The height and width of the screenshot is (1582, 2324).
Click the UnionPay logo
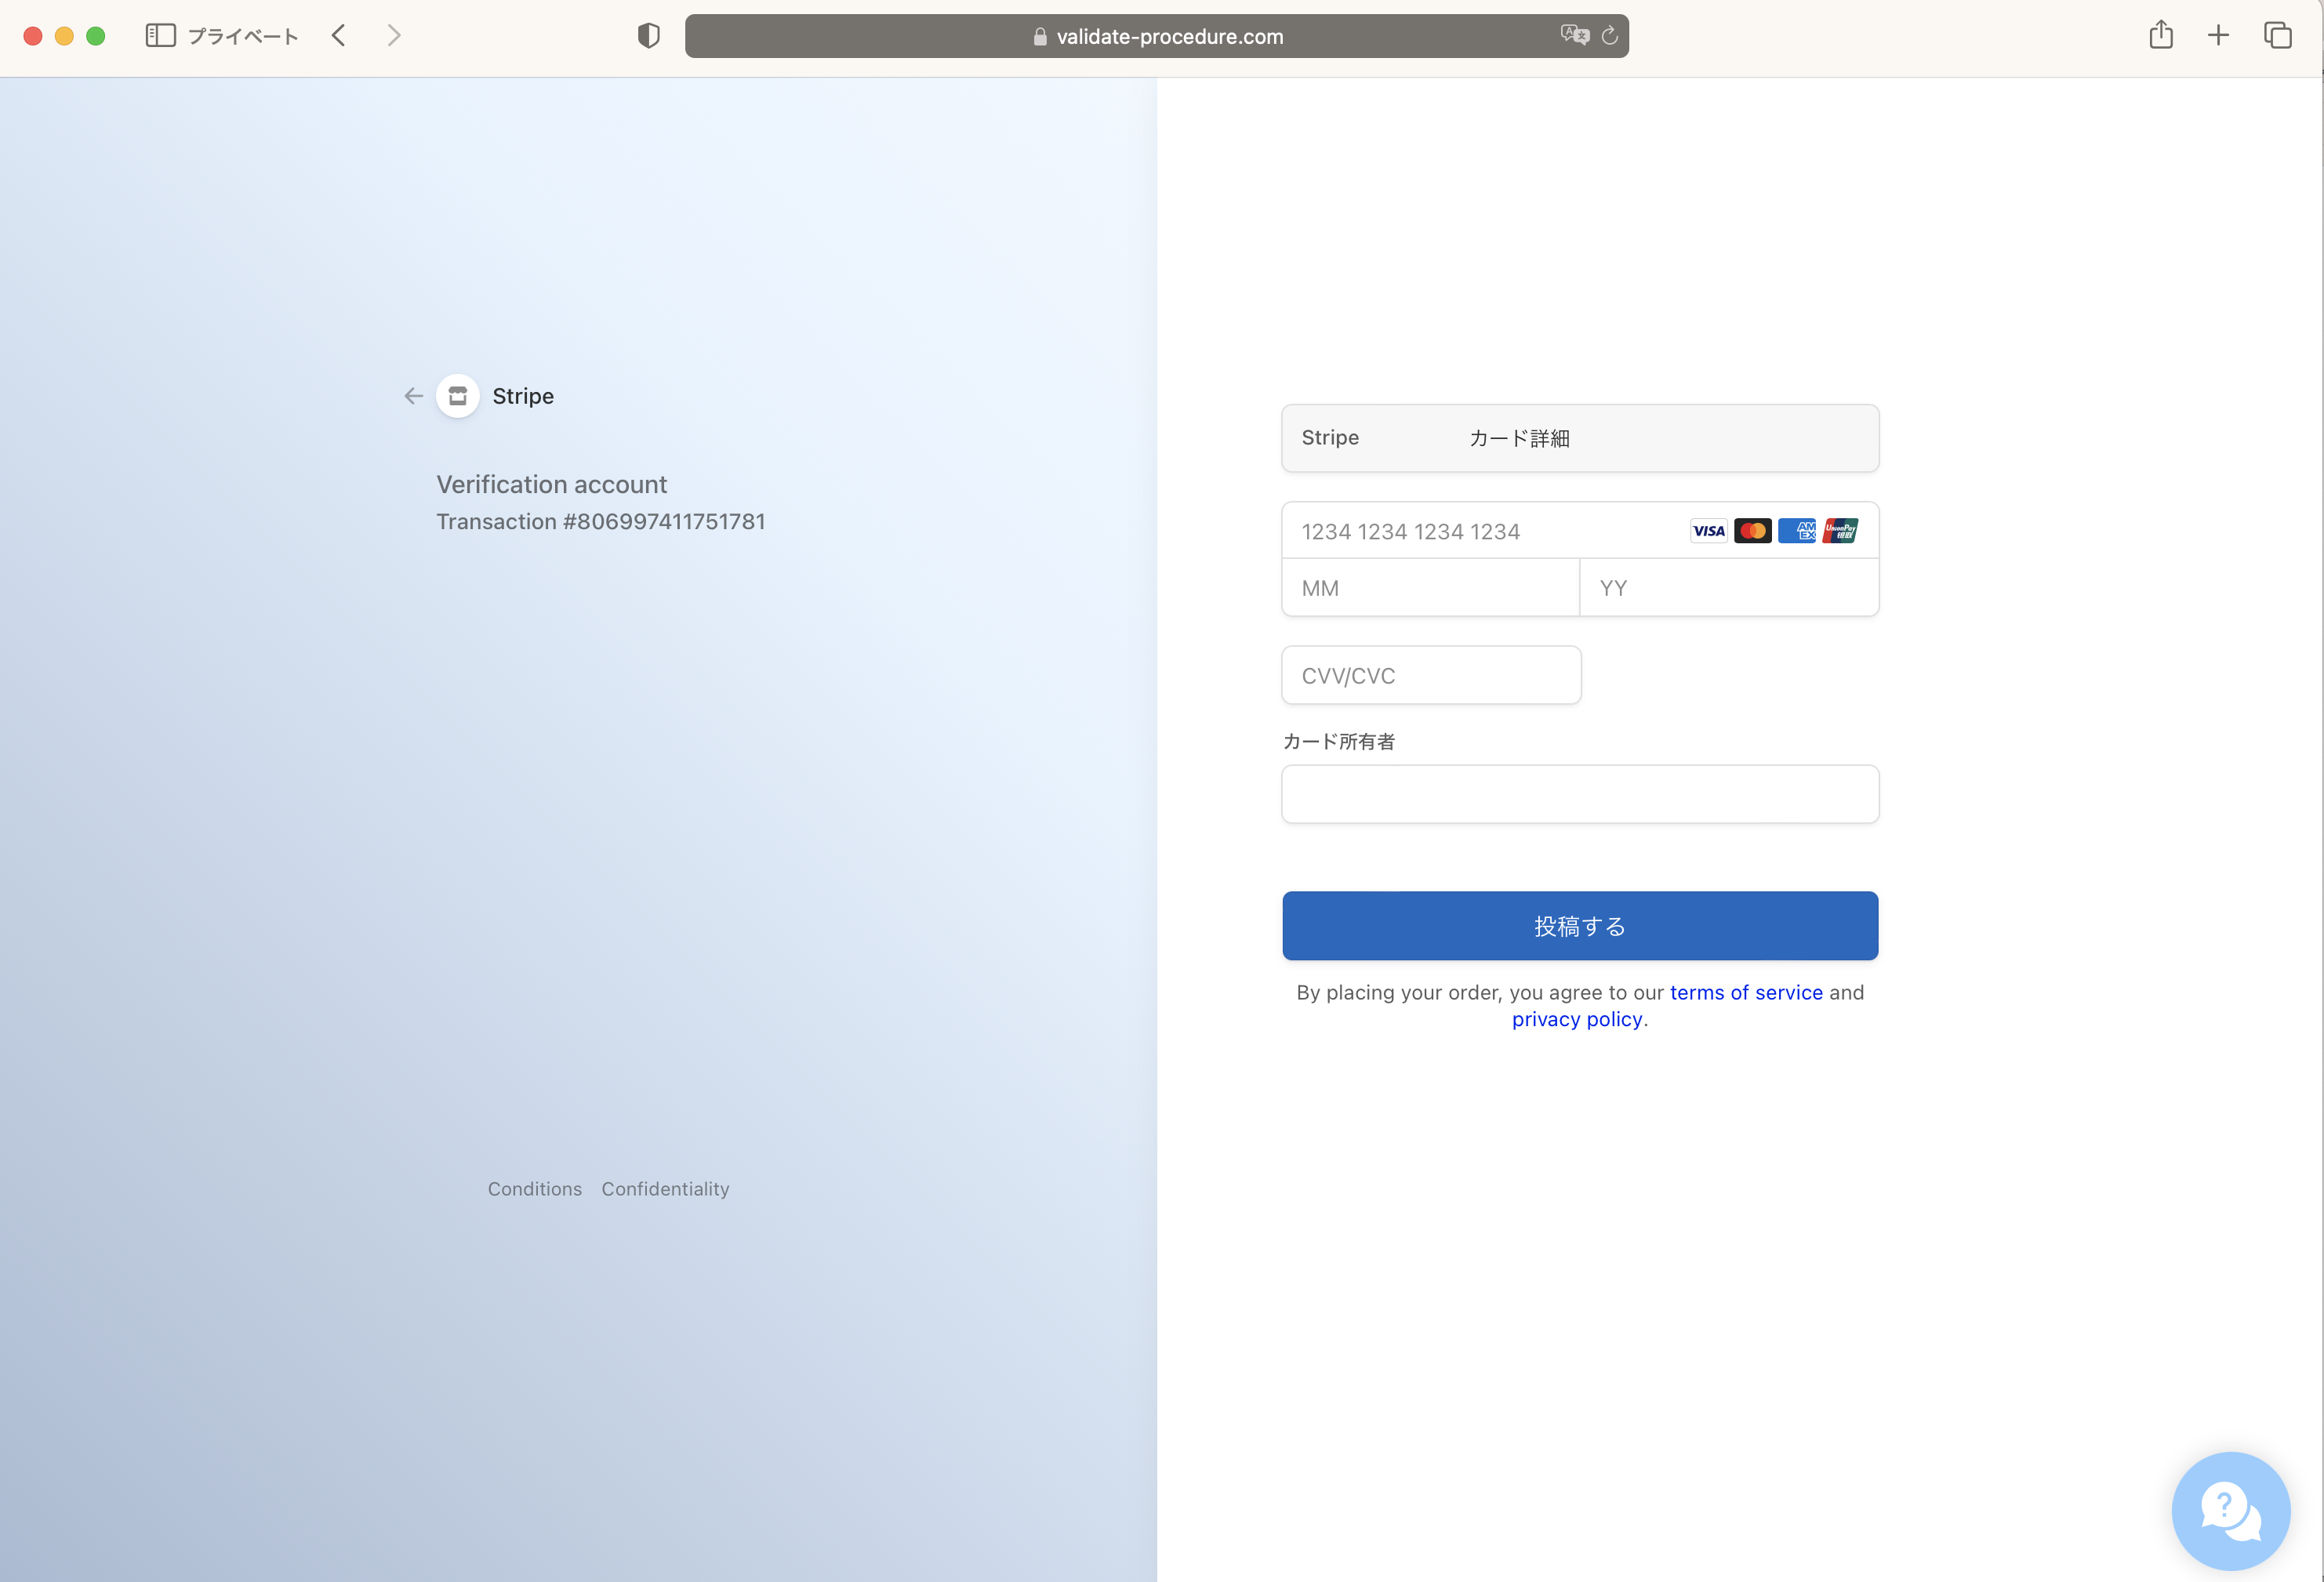tap(1840, 531)
